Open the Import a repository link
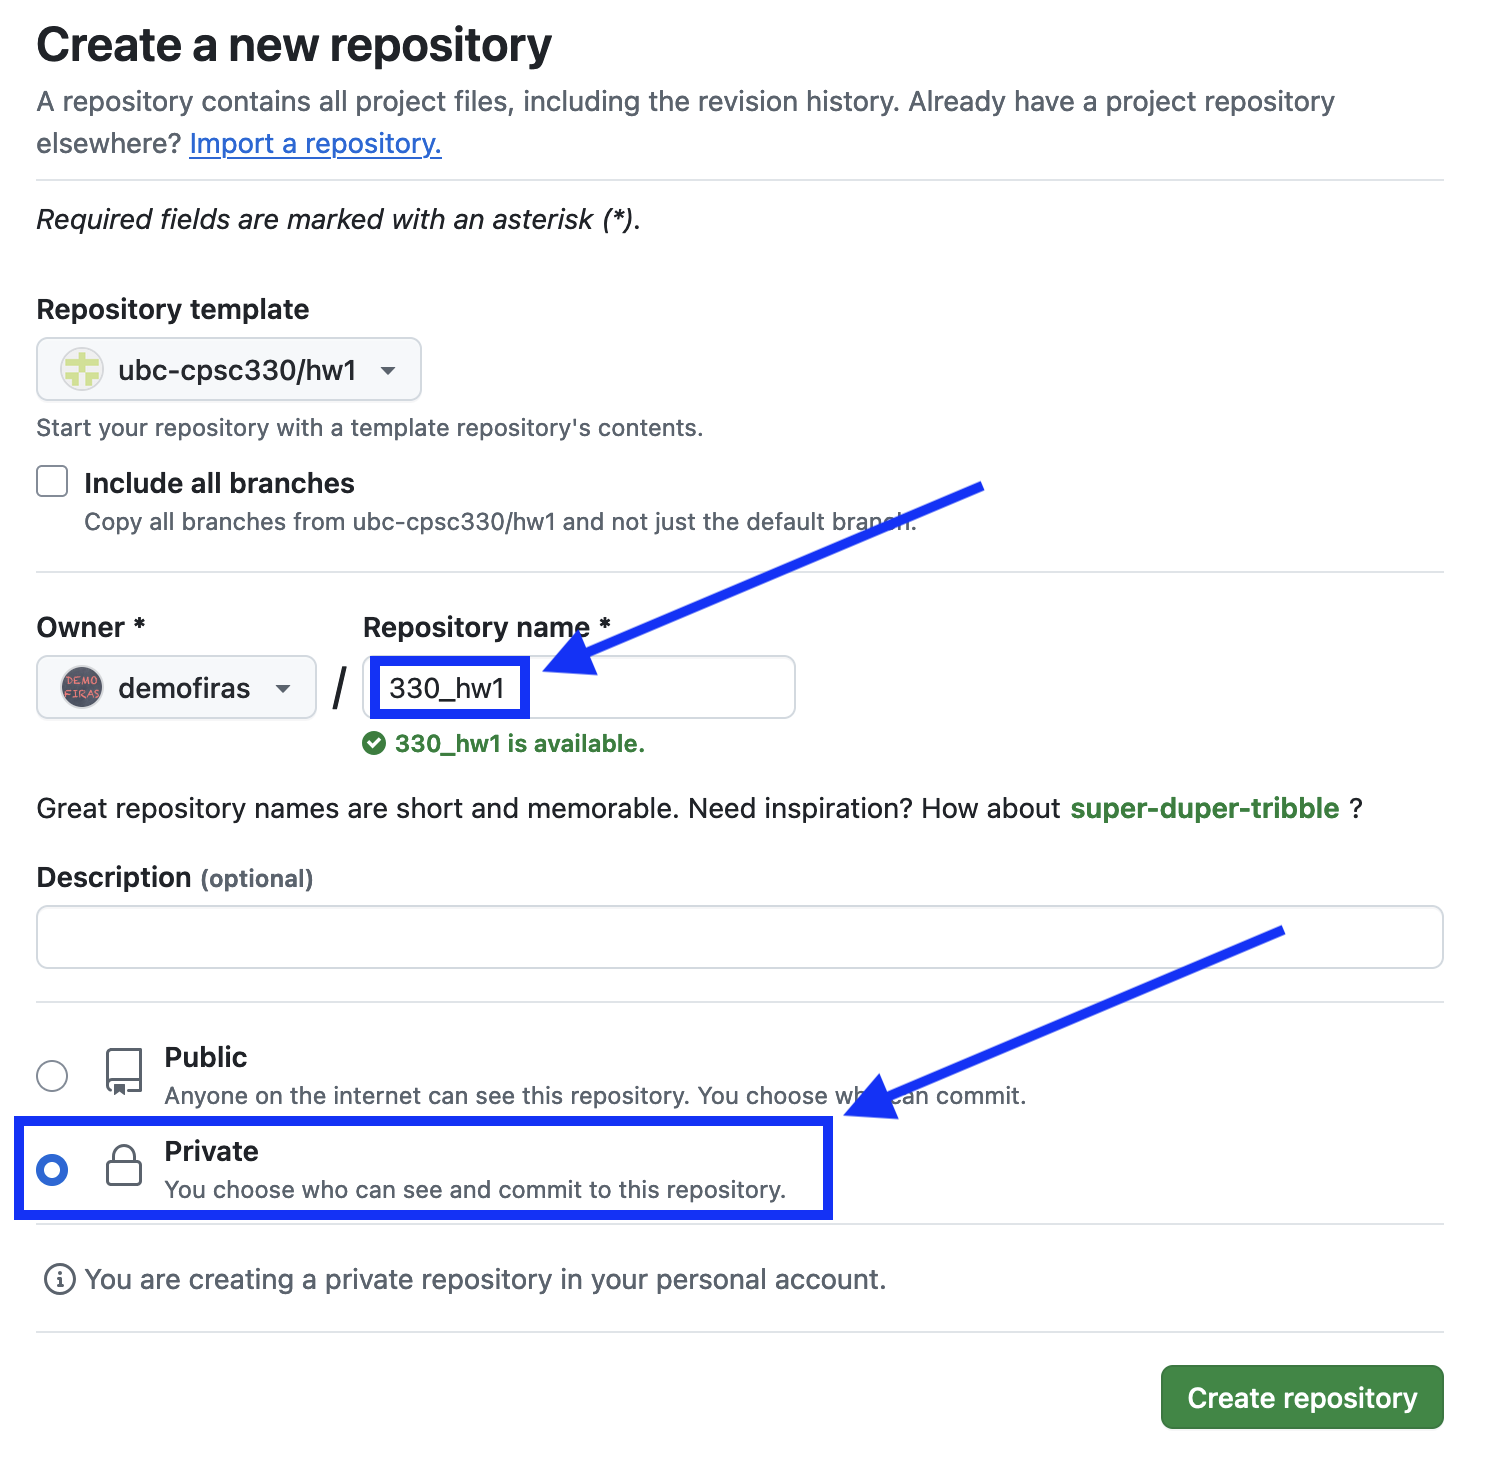 point(315,144)
